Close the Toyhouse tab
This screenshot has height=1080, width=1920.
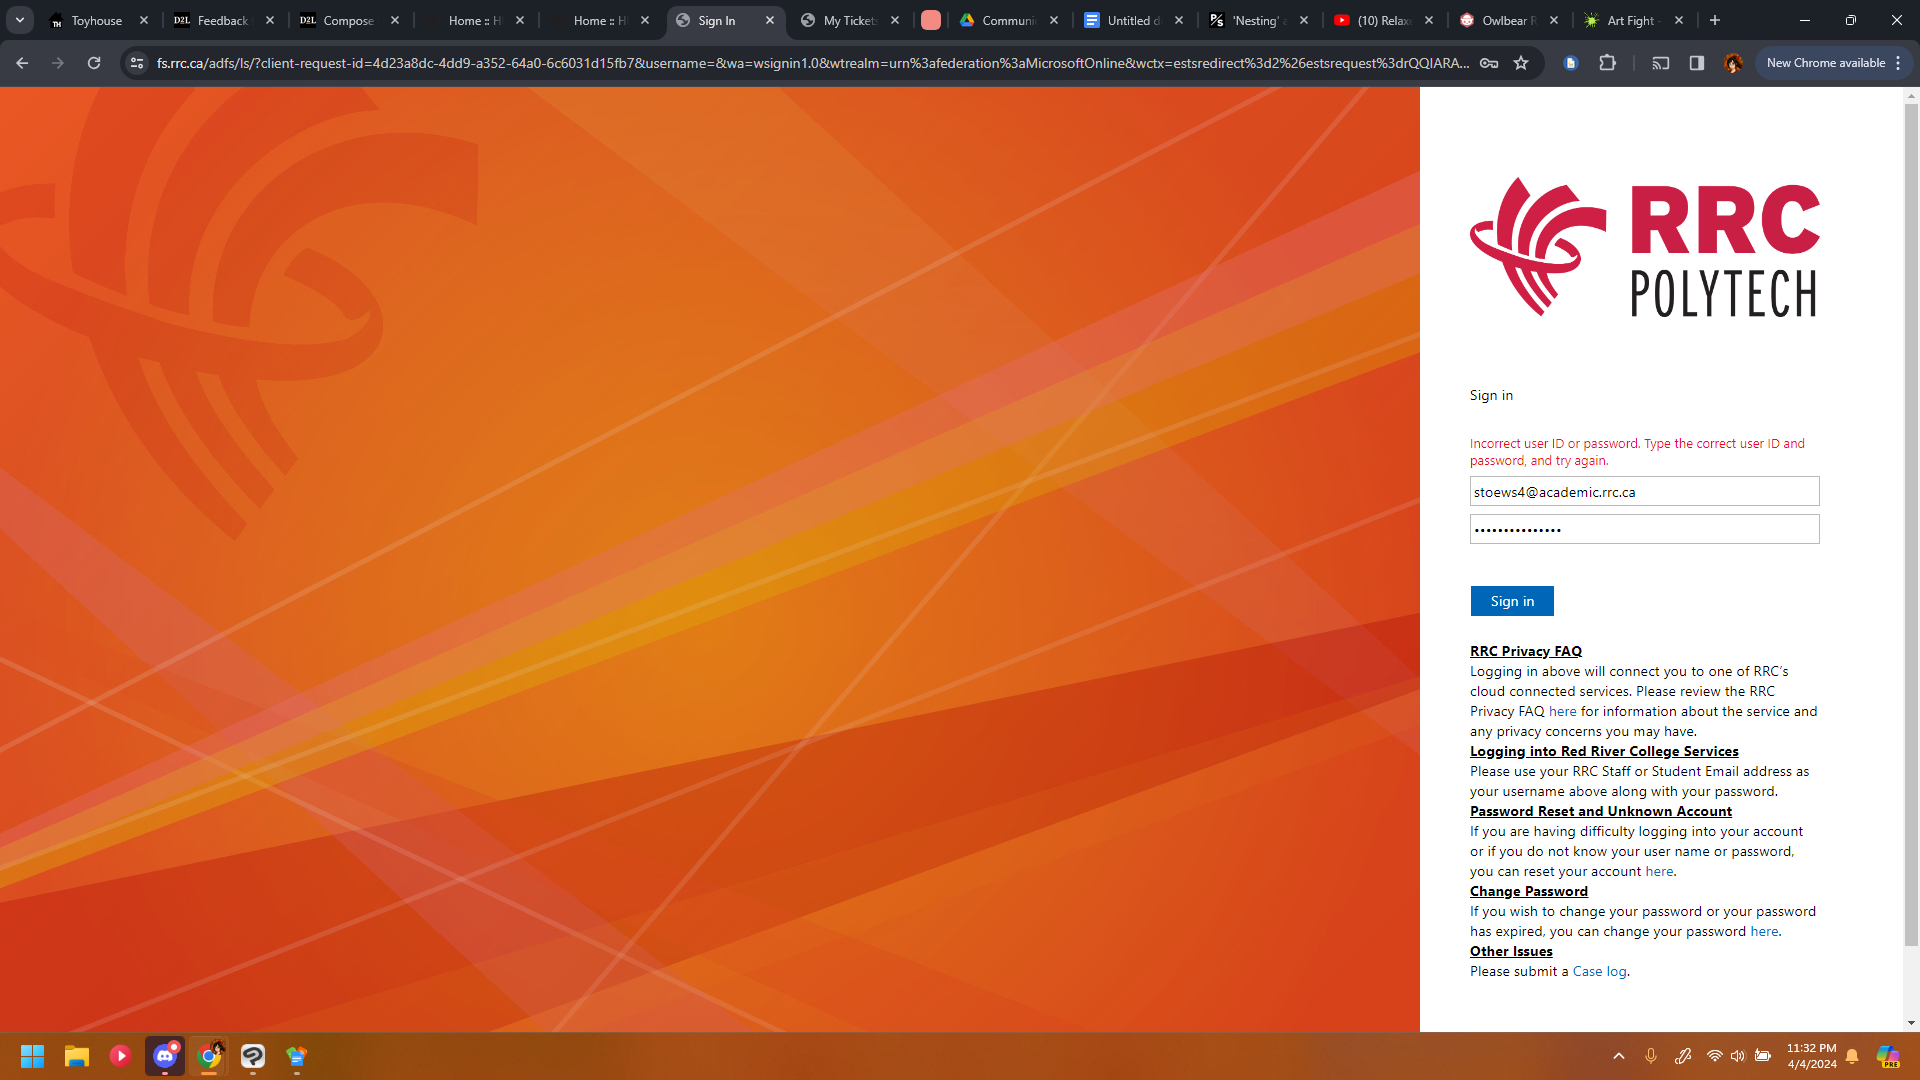[144, 20]
